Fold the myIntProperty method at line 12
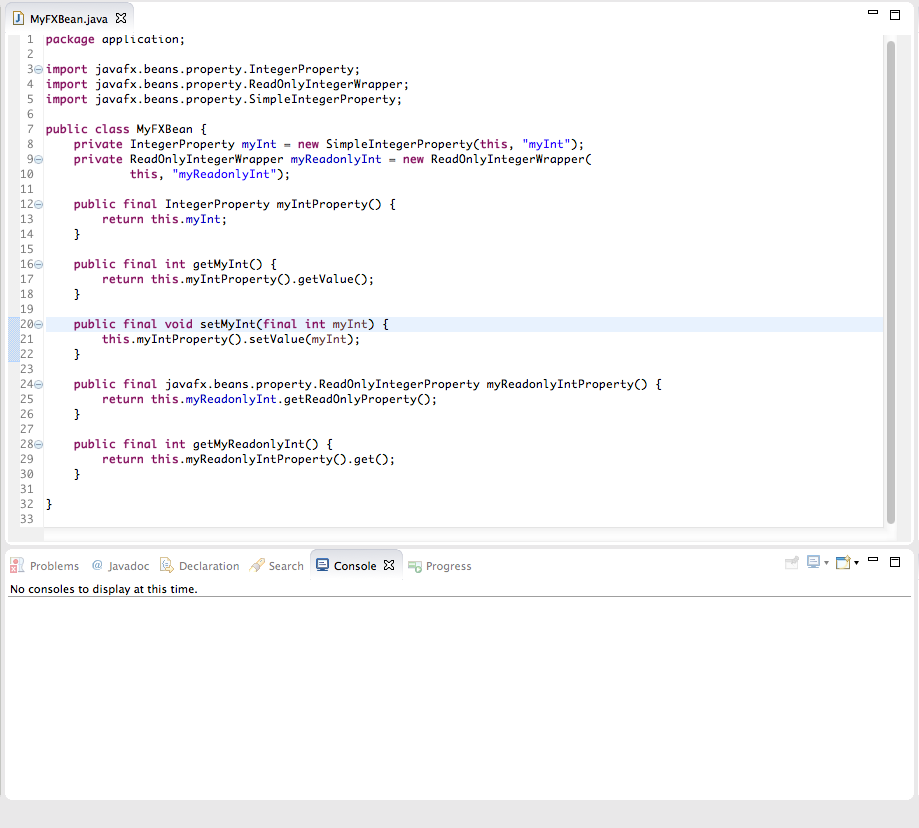The image size is (919, 828). 38,204
